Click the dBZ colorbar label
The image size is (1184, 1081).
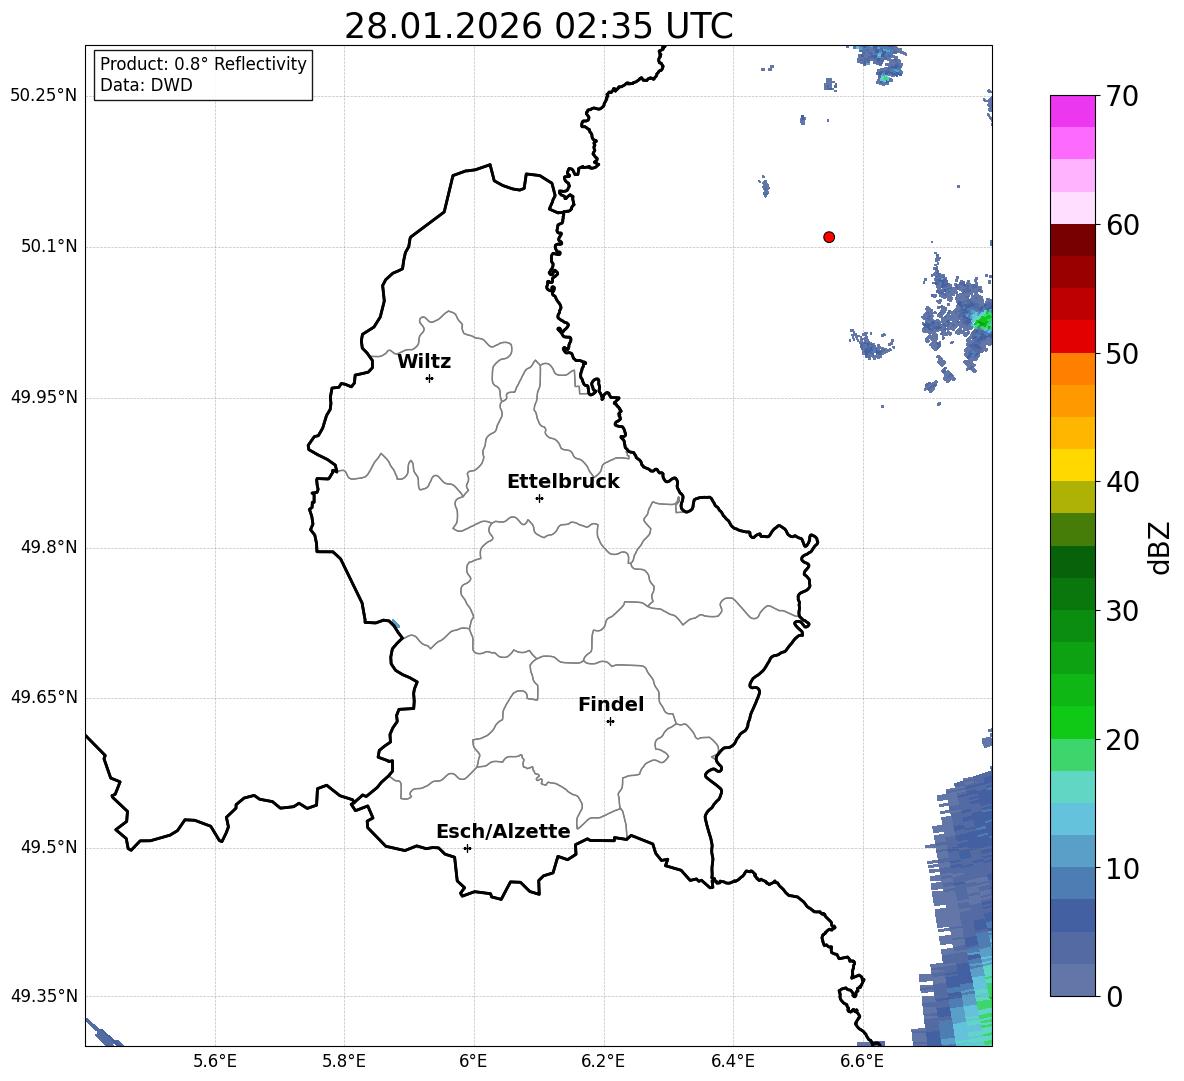[1160, 547]
